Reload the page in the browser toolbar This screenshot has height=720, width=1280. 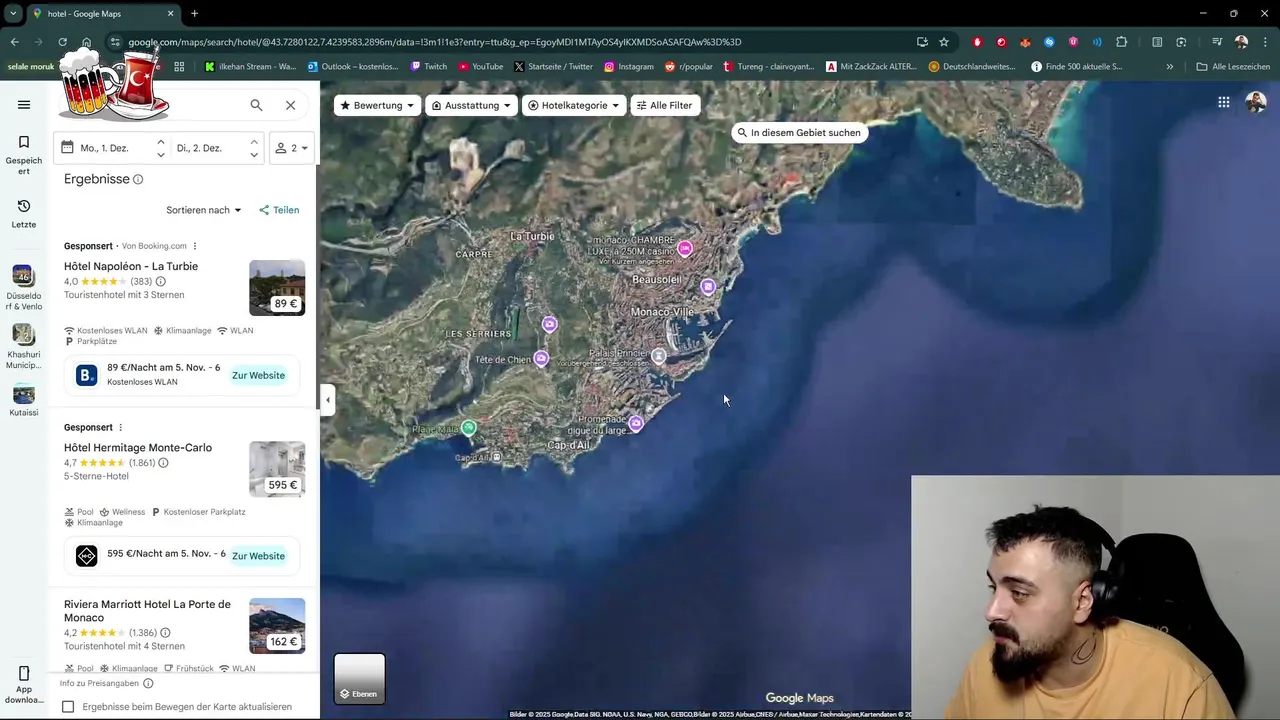tap(62, 42)
